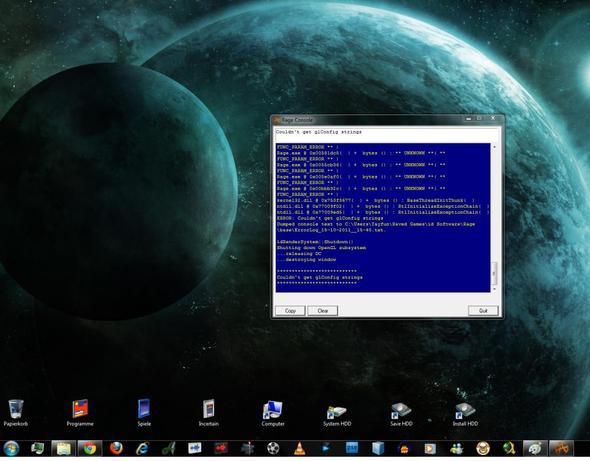Open the Windows Explorer folder taskbar icon
Viewport: 590px width, 461px height.
64,448
